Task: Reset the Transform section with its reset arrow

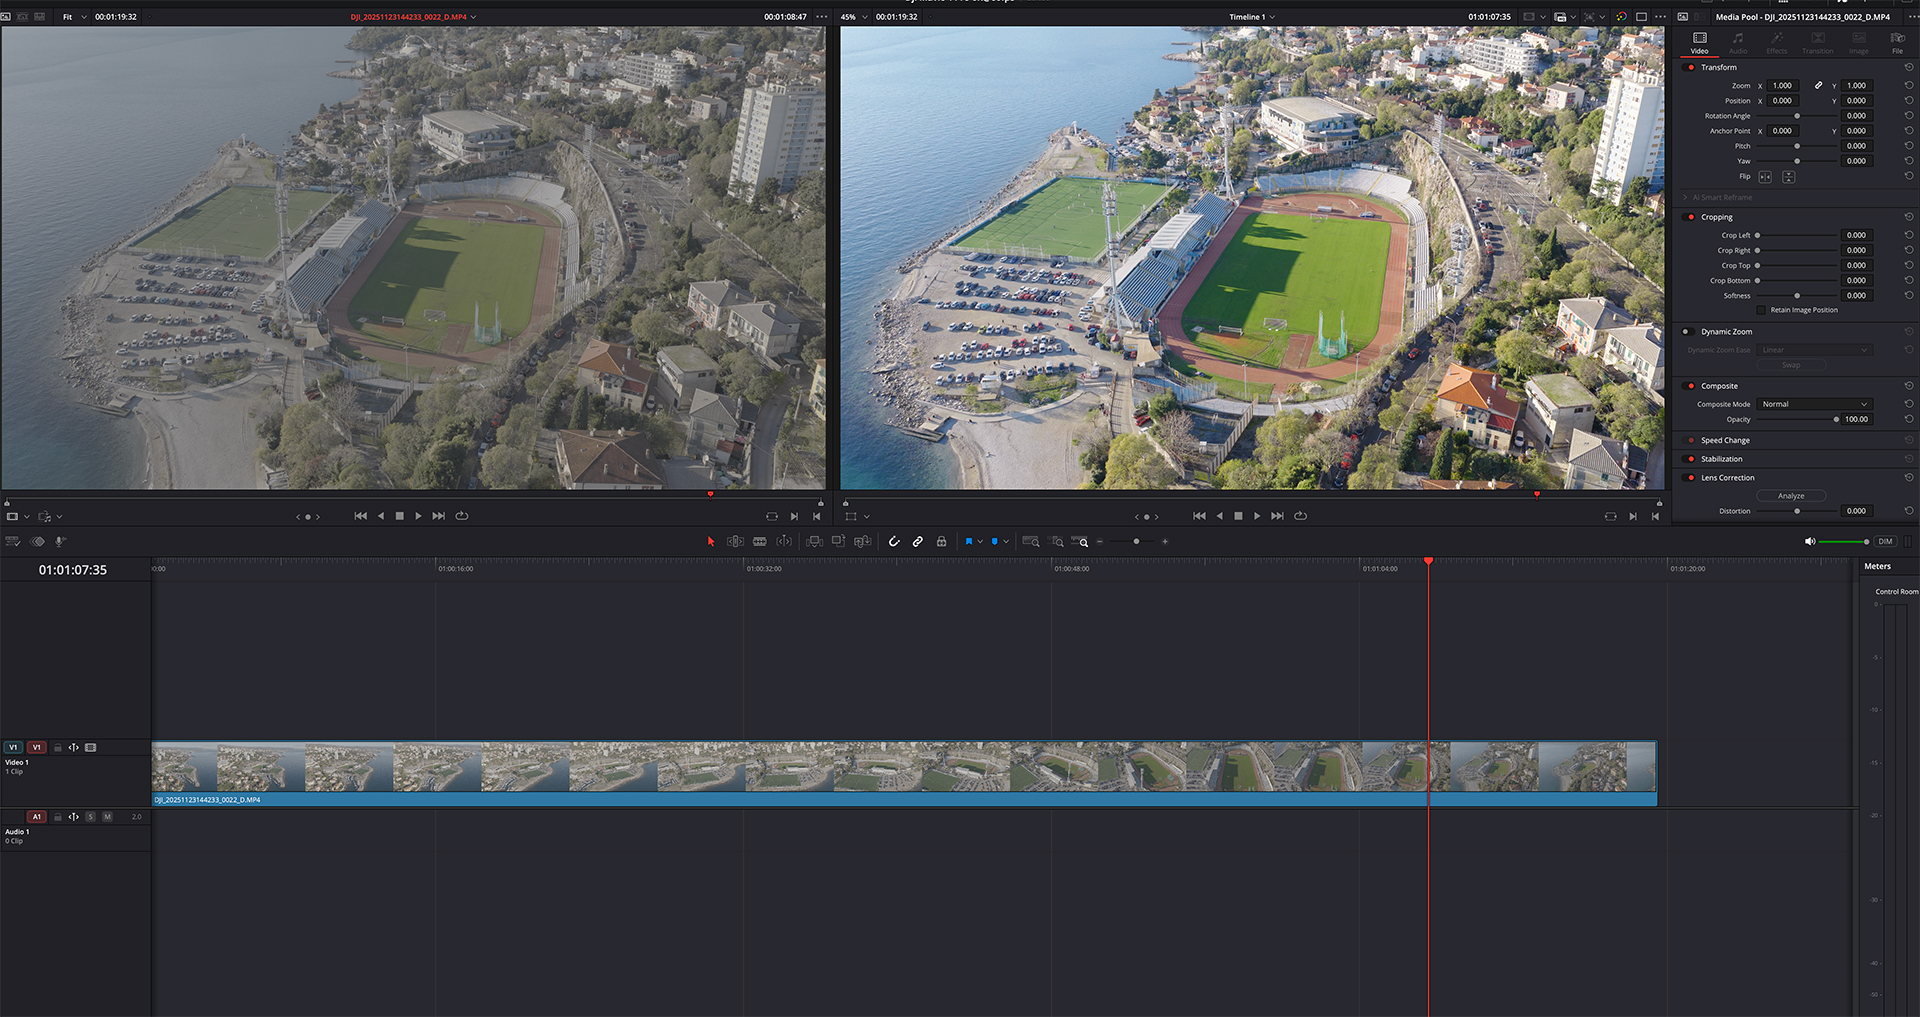Action: point(1908,68)
